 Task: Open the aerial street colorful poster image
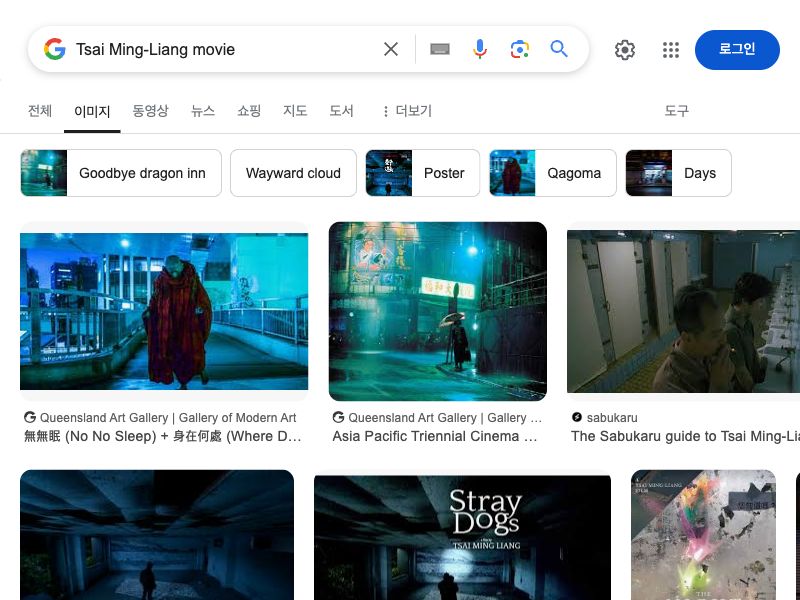point(703,535)
